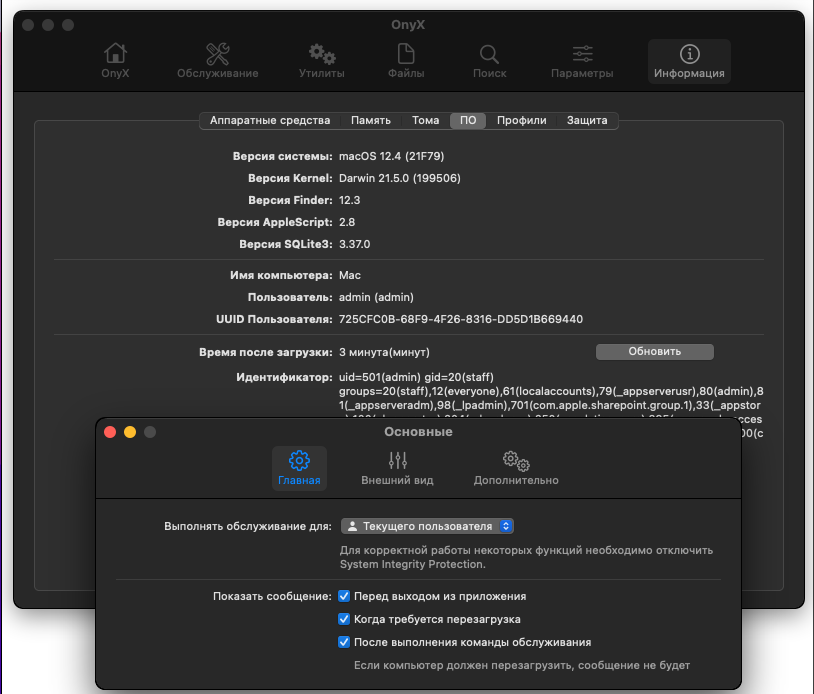Select the Главная gear icon in preferences
This screenshot has width=814, height=694.
(299, 468)
